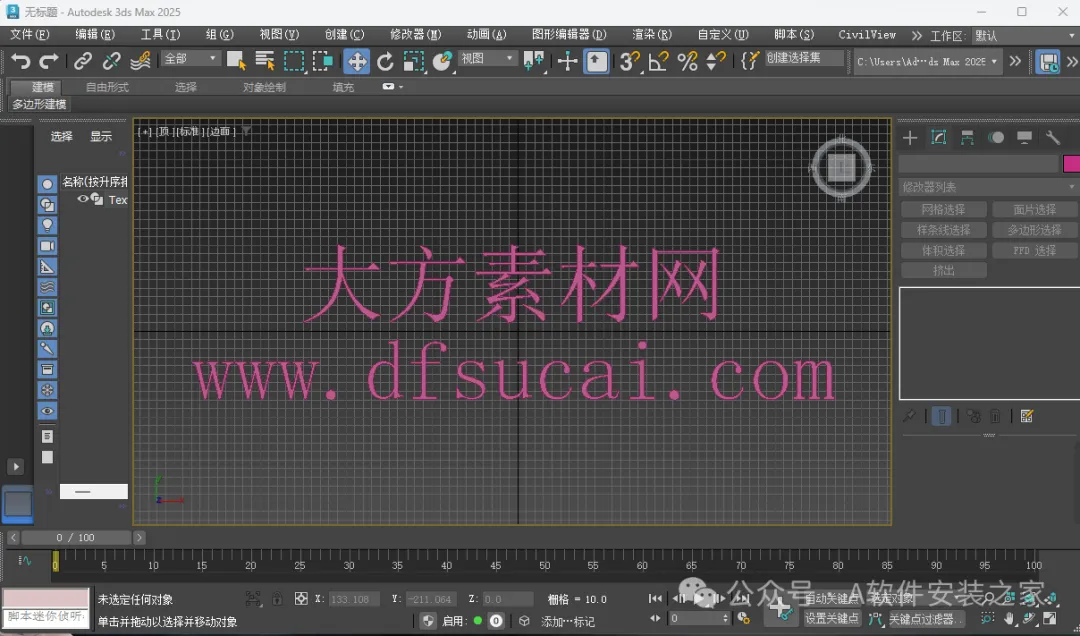The width and height of the screenshot is (1080, 636).
Task: Click the 创建选择集 selection set field
Action: pyautogui.click(x=804, y=59)
